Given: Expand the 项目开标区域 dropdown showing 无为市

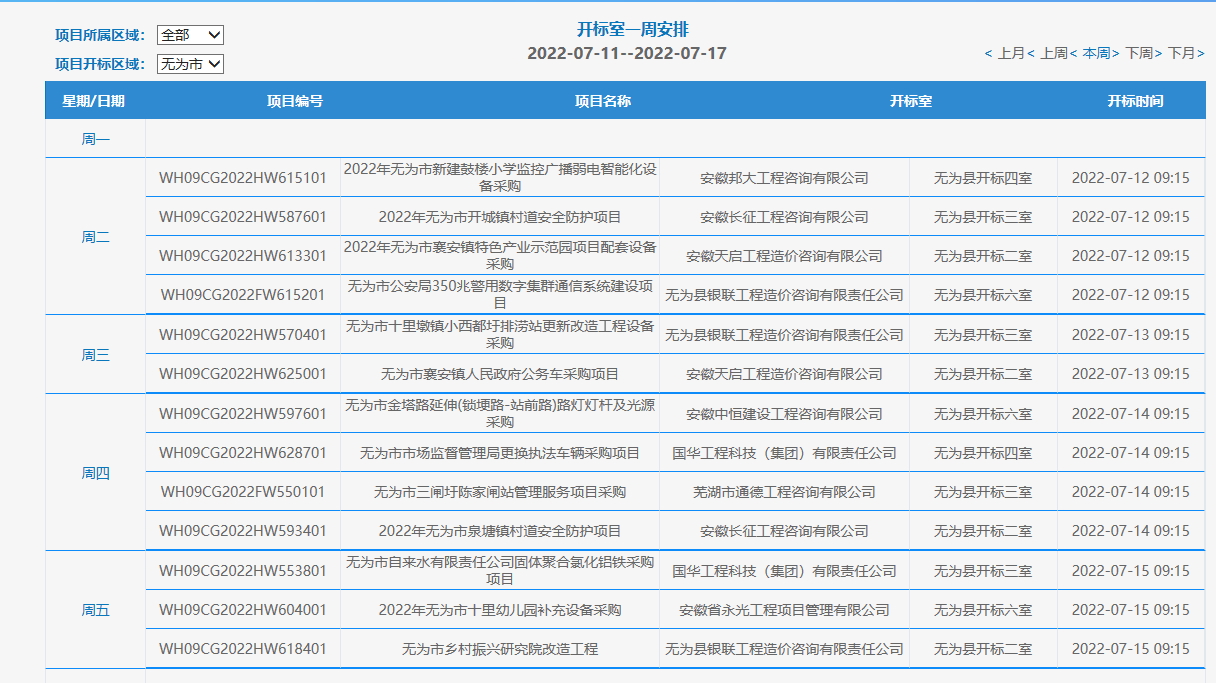Looking at the screenshot, I should (190, 64).
